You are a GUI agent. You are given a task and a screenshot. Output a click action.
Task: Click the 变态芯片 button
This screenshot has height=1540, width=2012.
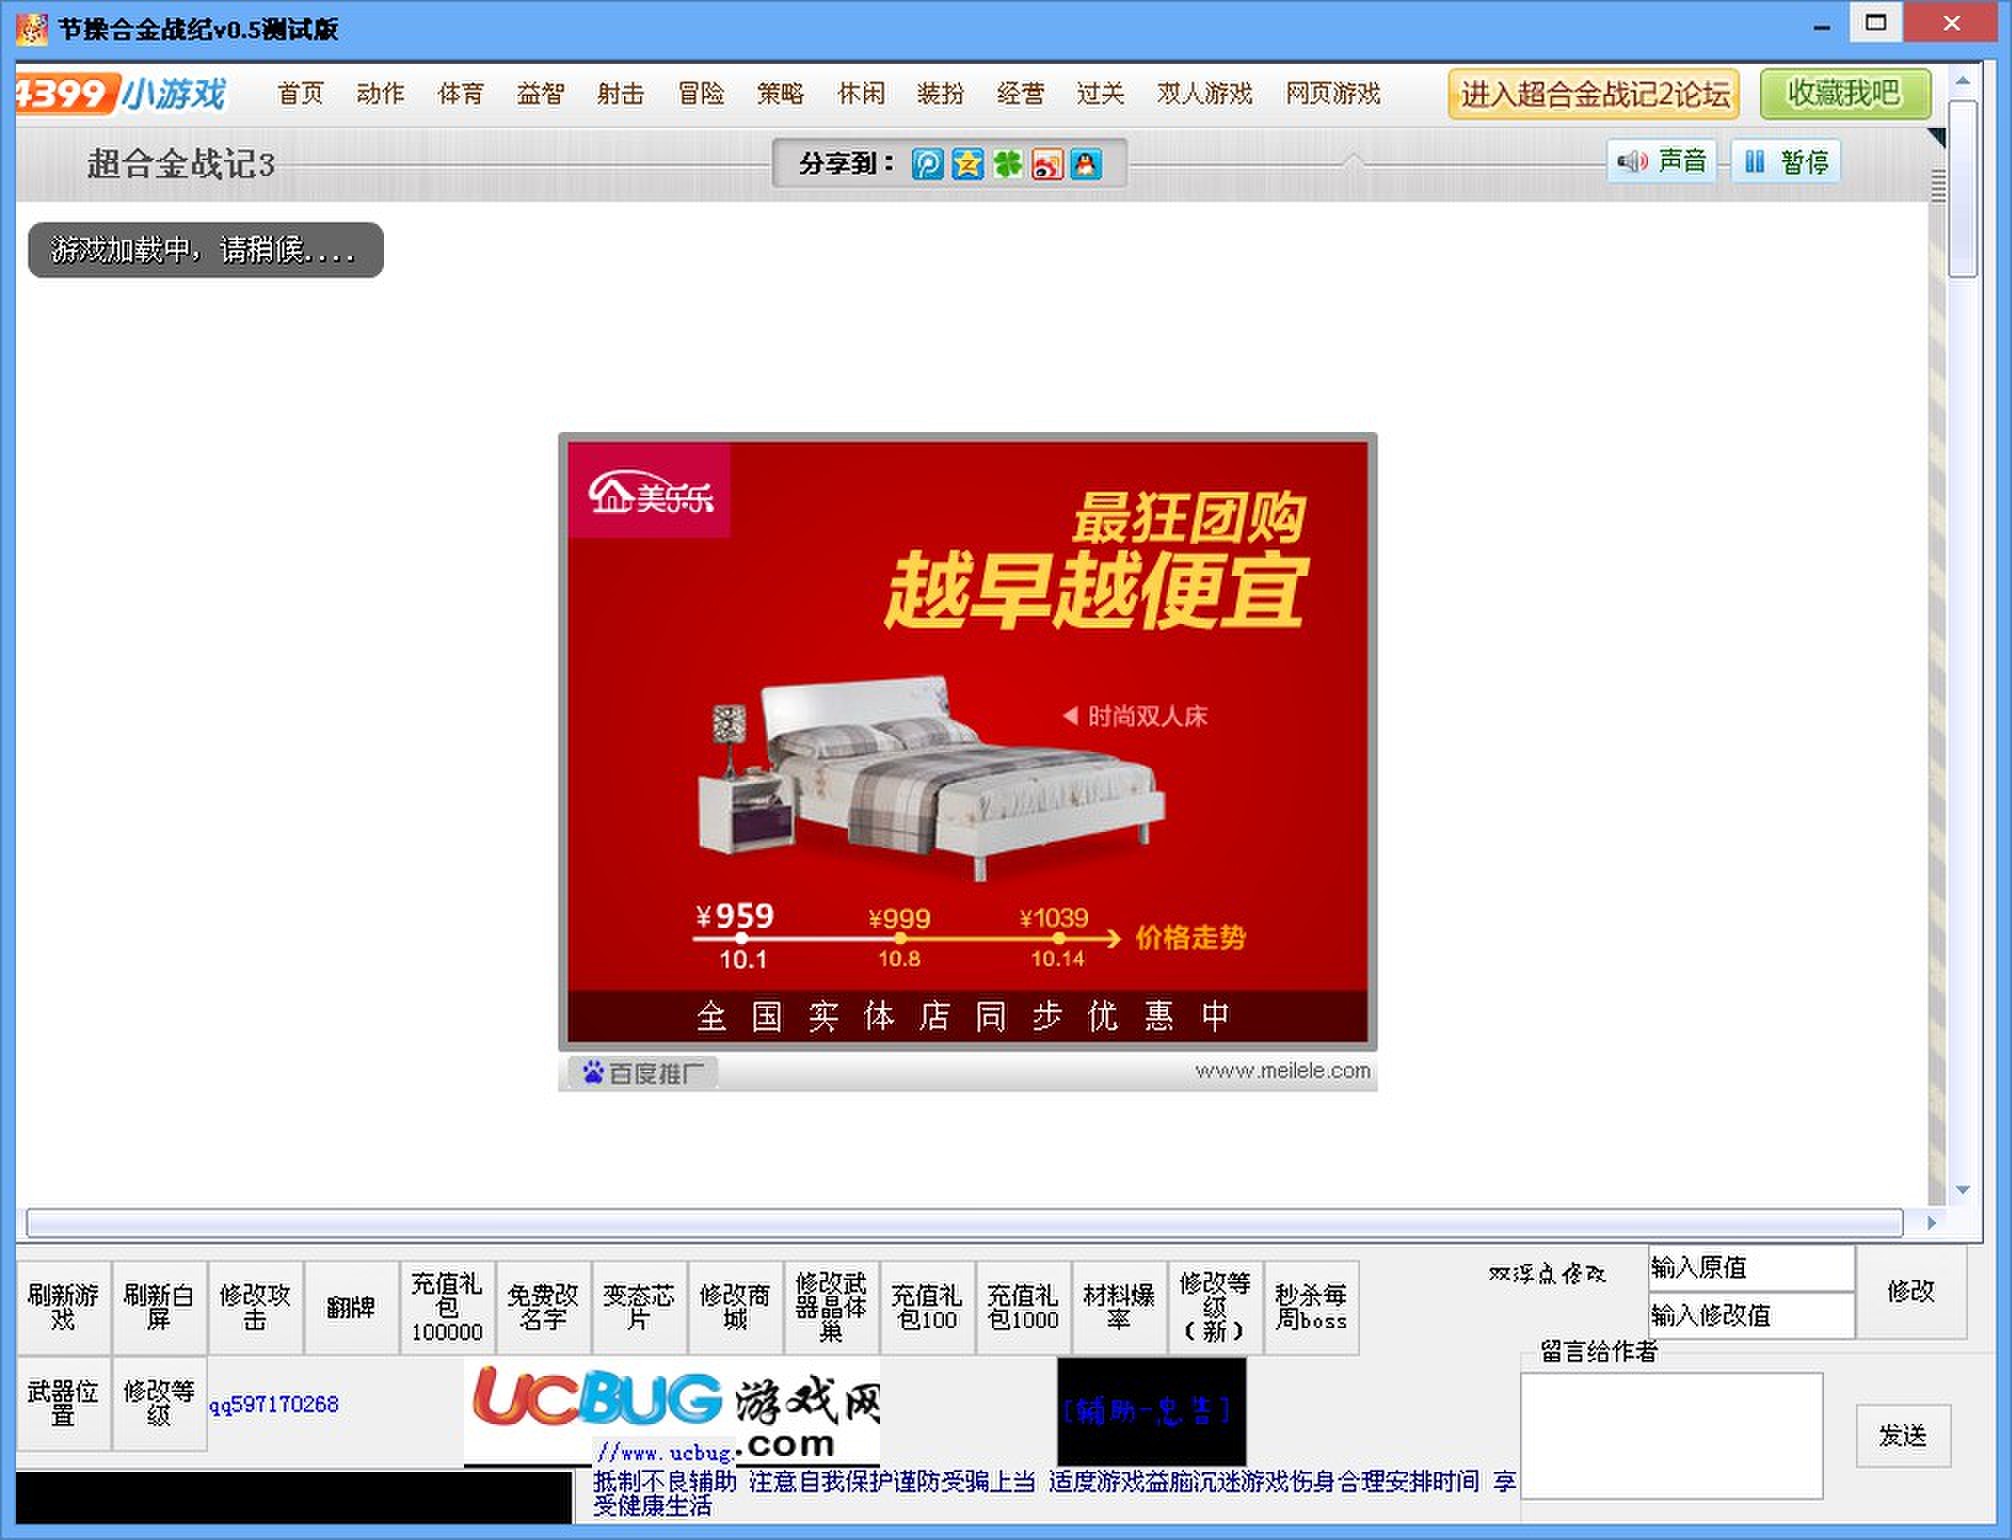pos(639,1307)
